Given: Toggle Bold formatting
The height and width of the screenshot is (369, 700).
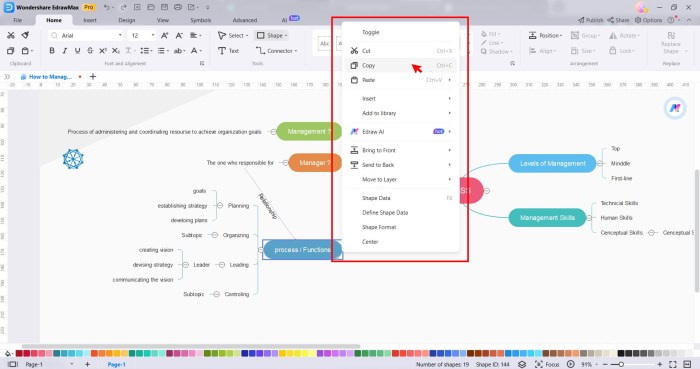Looking at the screenshot, I should (x=52, y=51).
